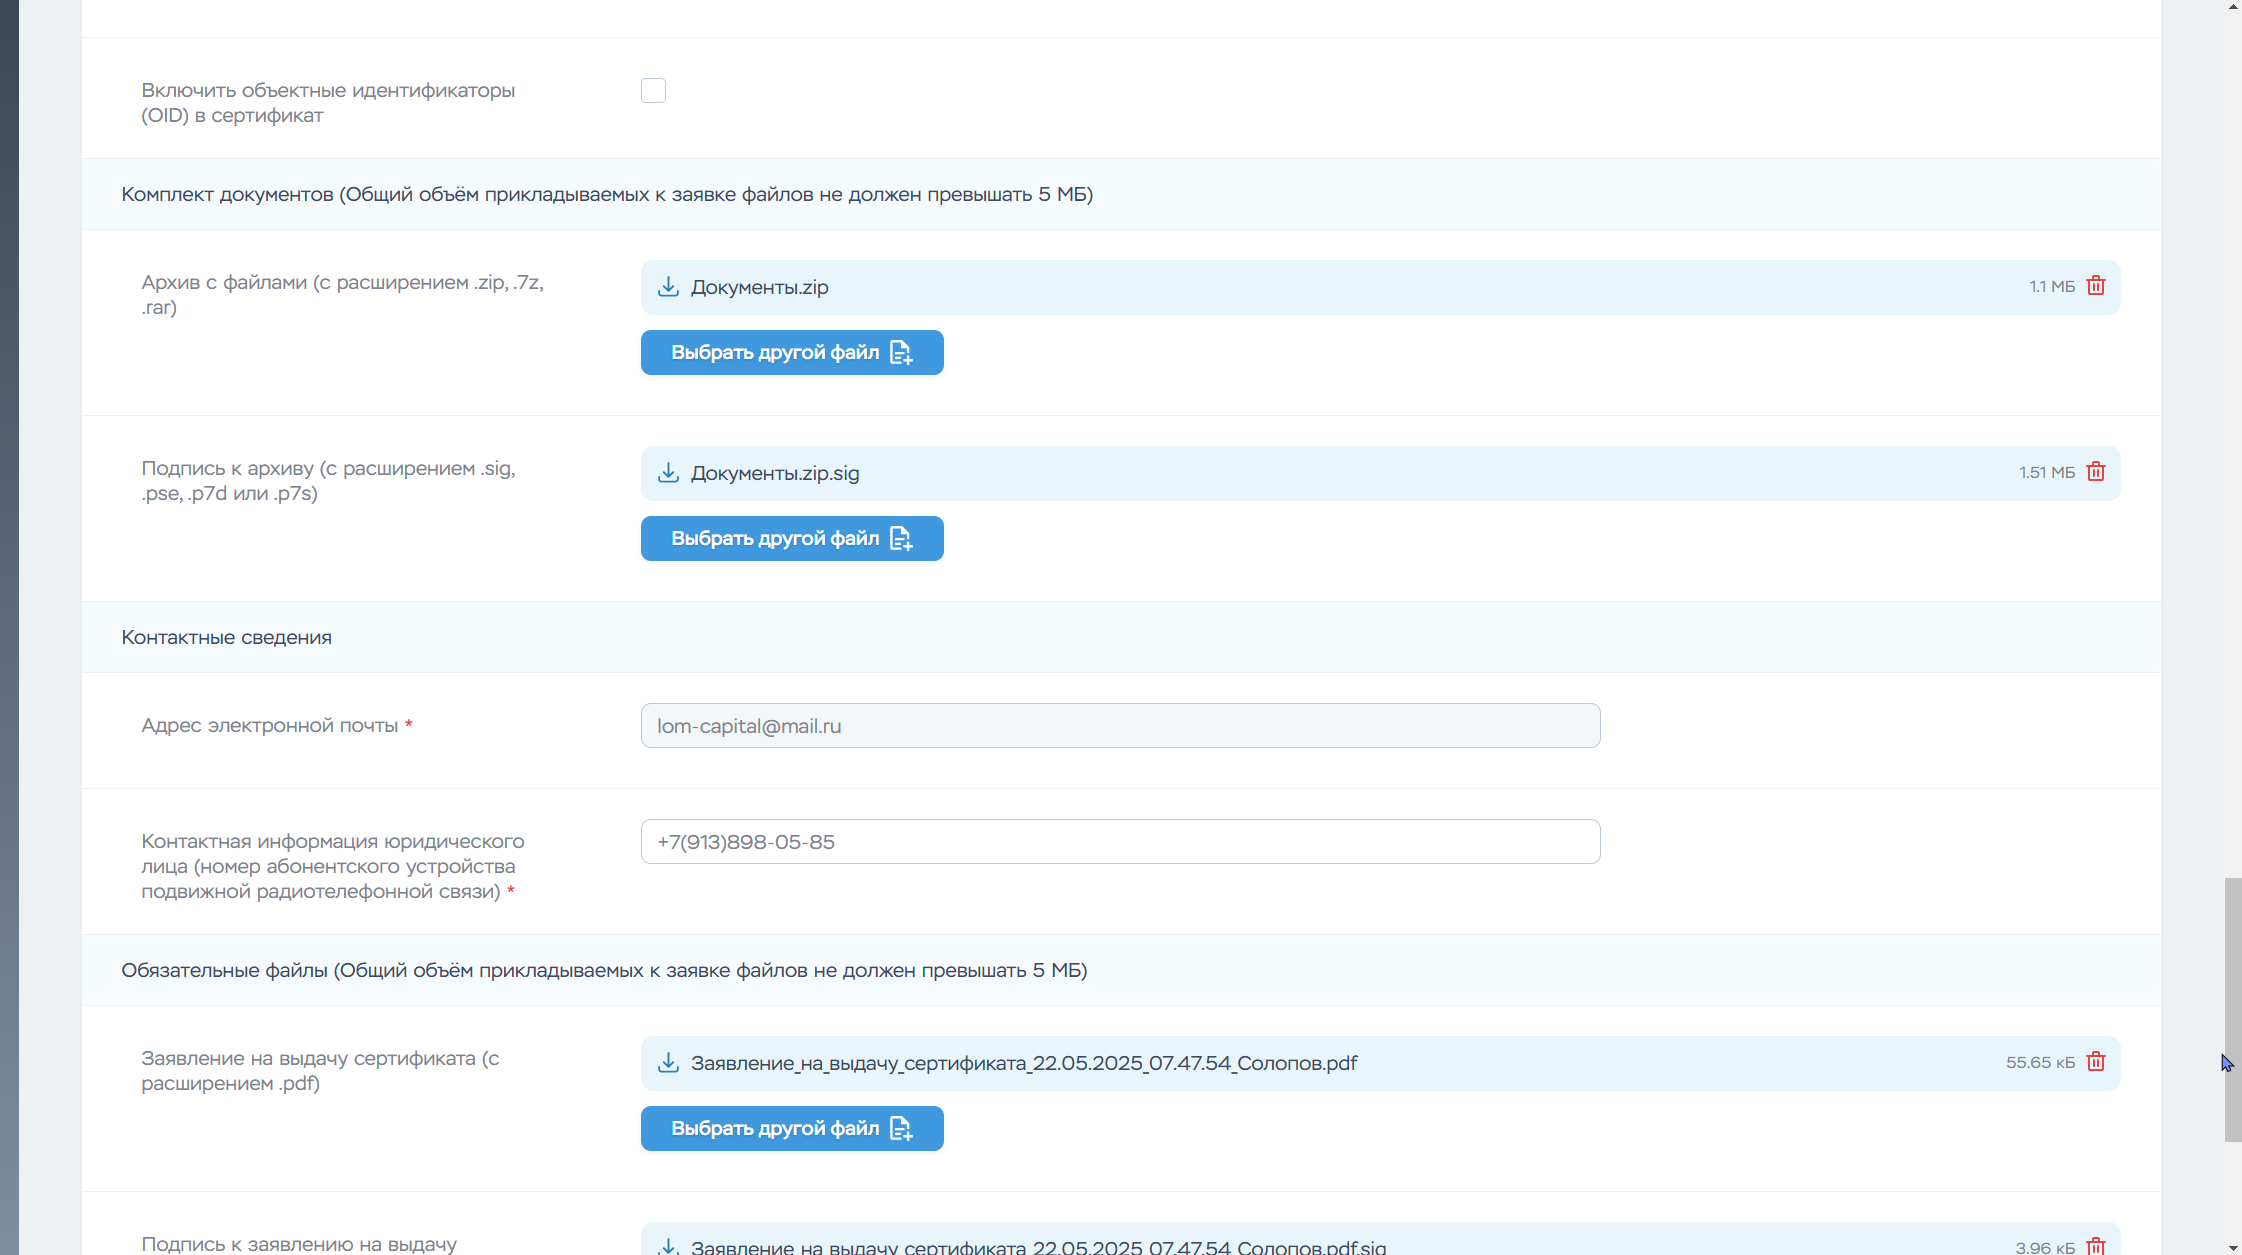Remove the Документы.zip.sig signature file
The image size is (2242, 1255).
tap(2096, 472)
